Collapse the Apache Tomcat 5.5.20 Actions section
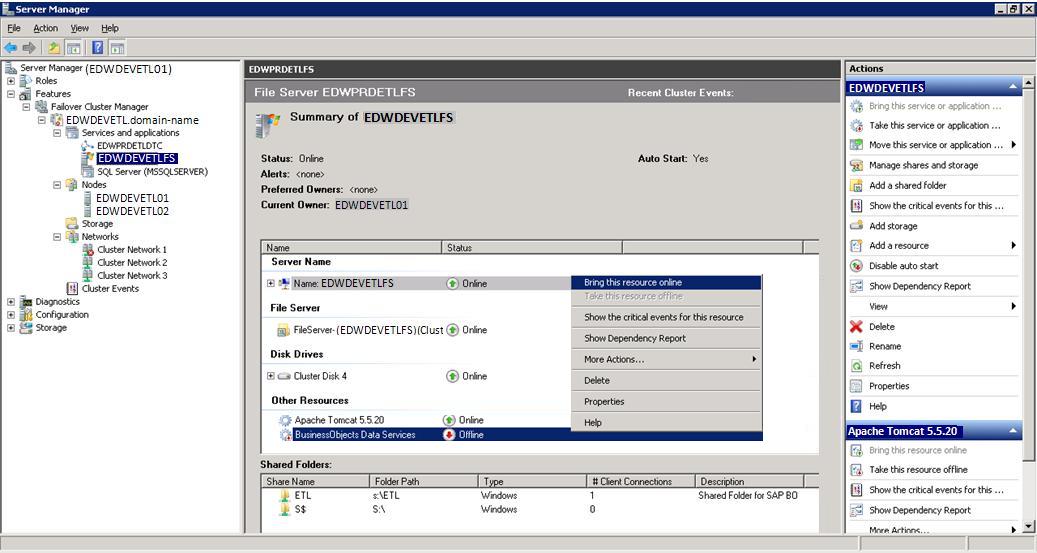This screenshot has height=553, width=1037. pyautogui.click(x=1013, y=431)
